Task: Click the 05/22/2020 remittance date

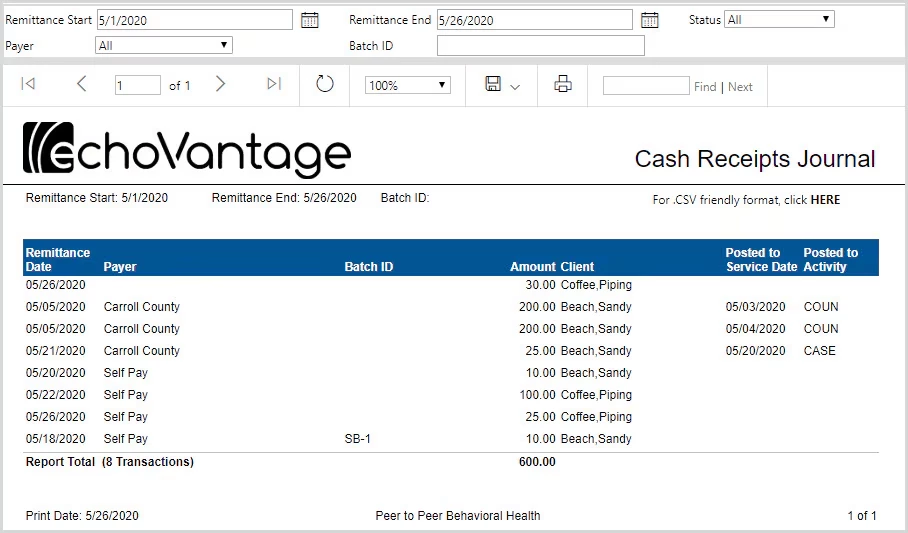Action: coord(56,395)
